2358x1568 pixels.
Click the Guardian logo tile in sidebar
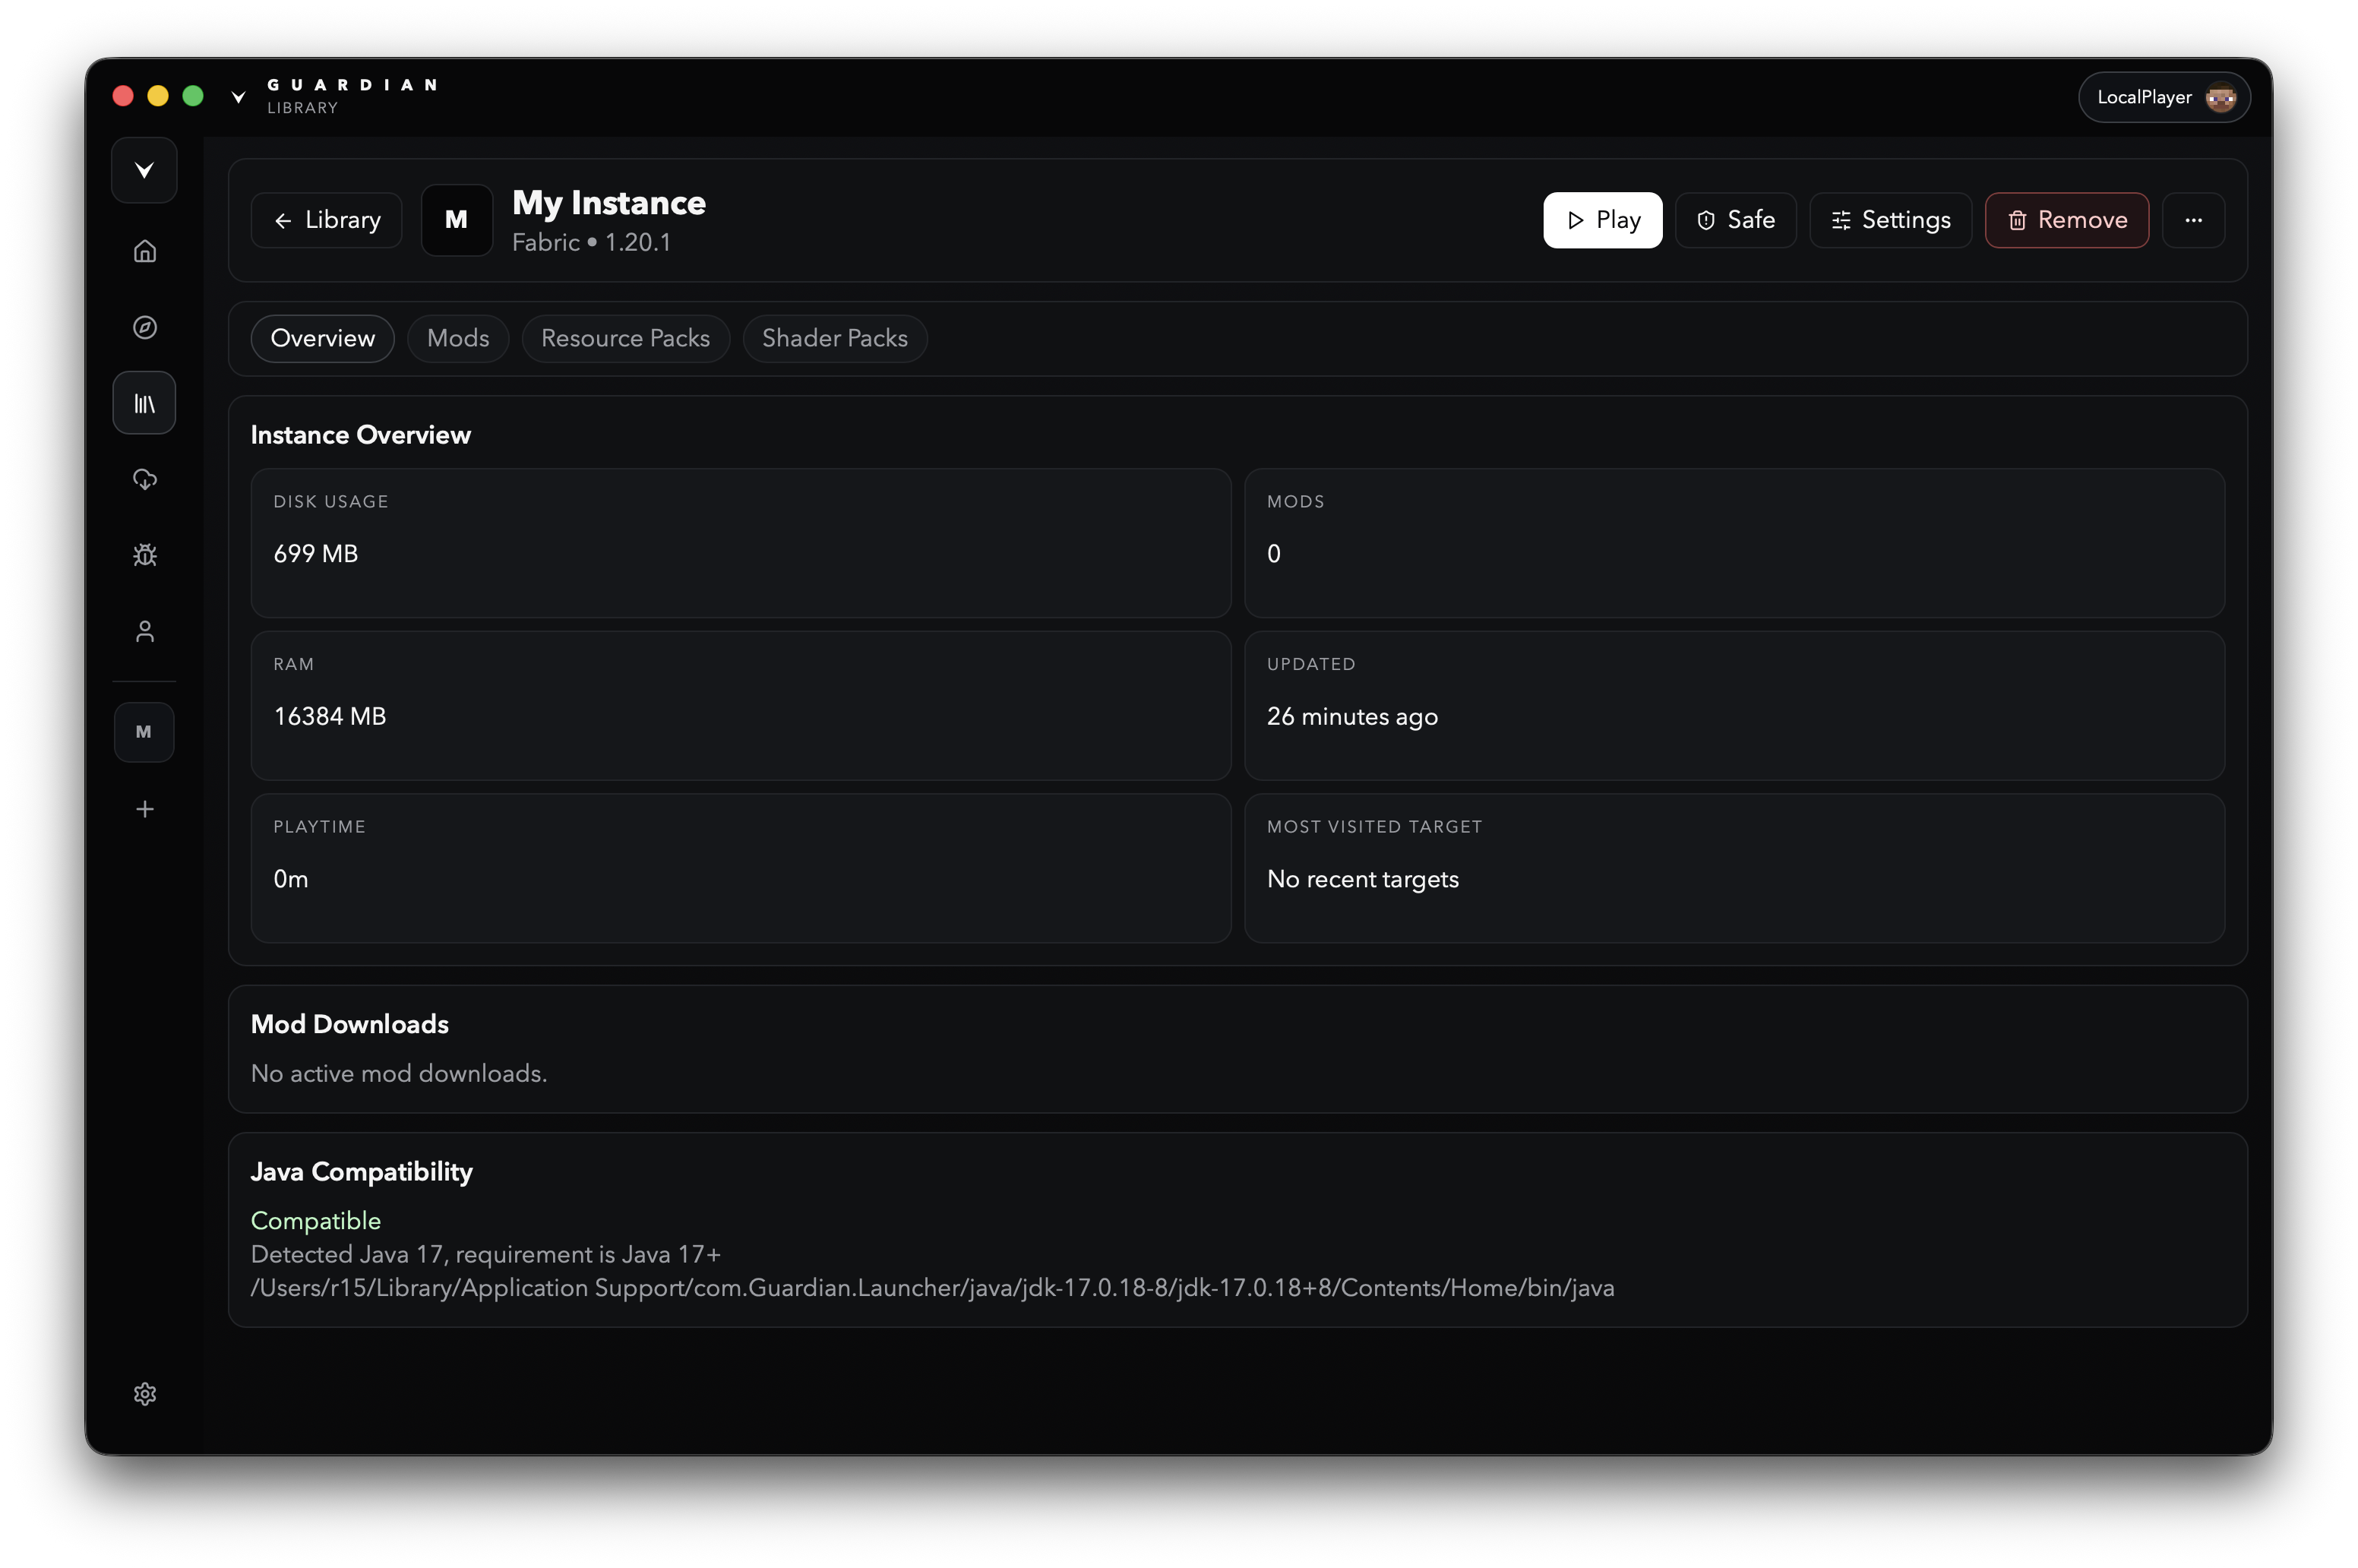145,170
